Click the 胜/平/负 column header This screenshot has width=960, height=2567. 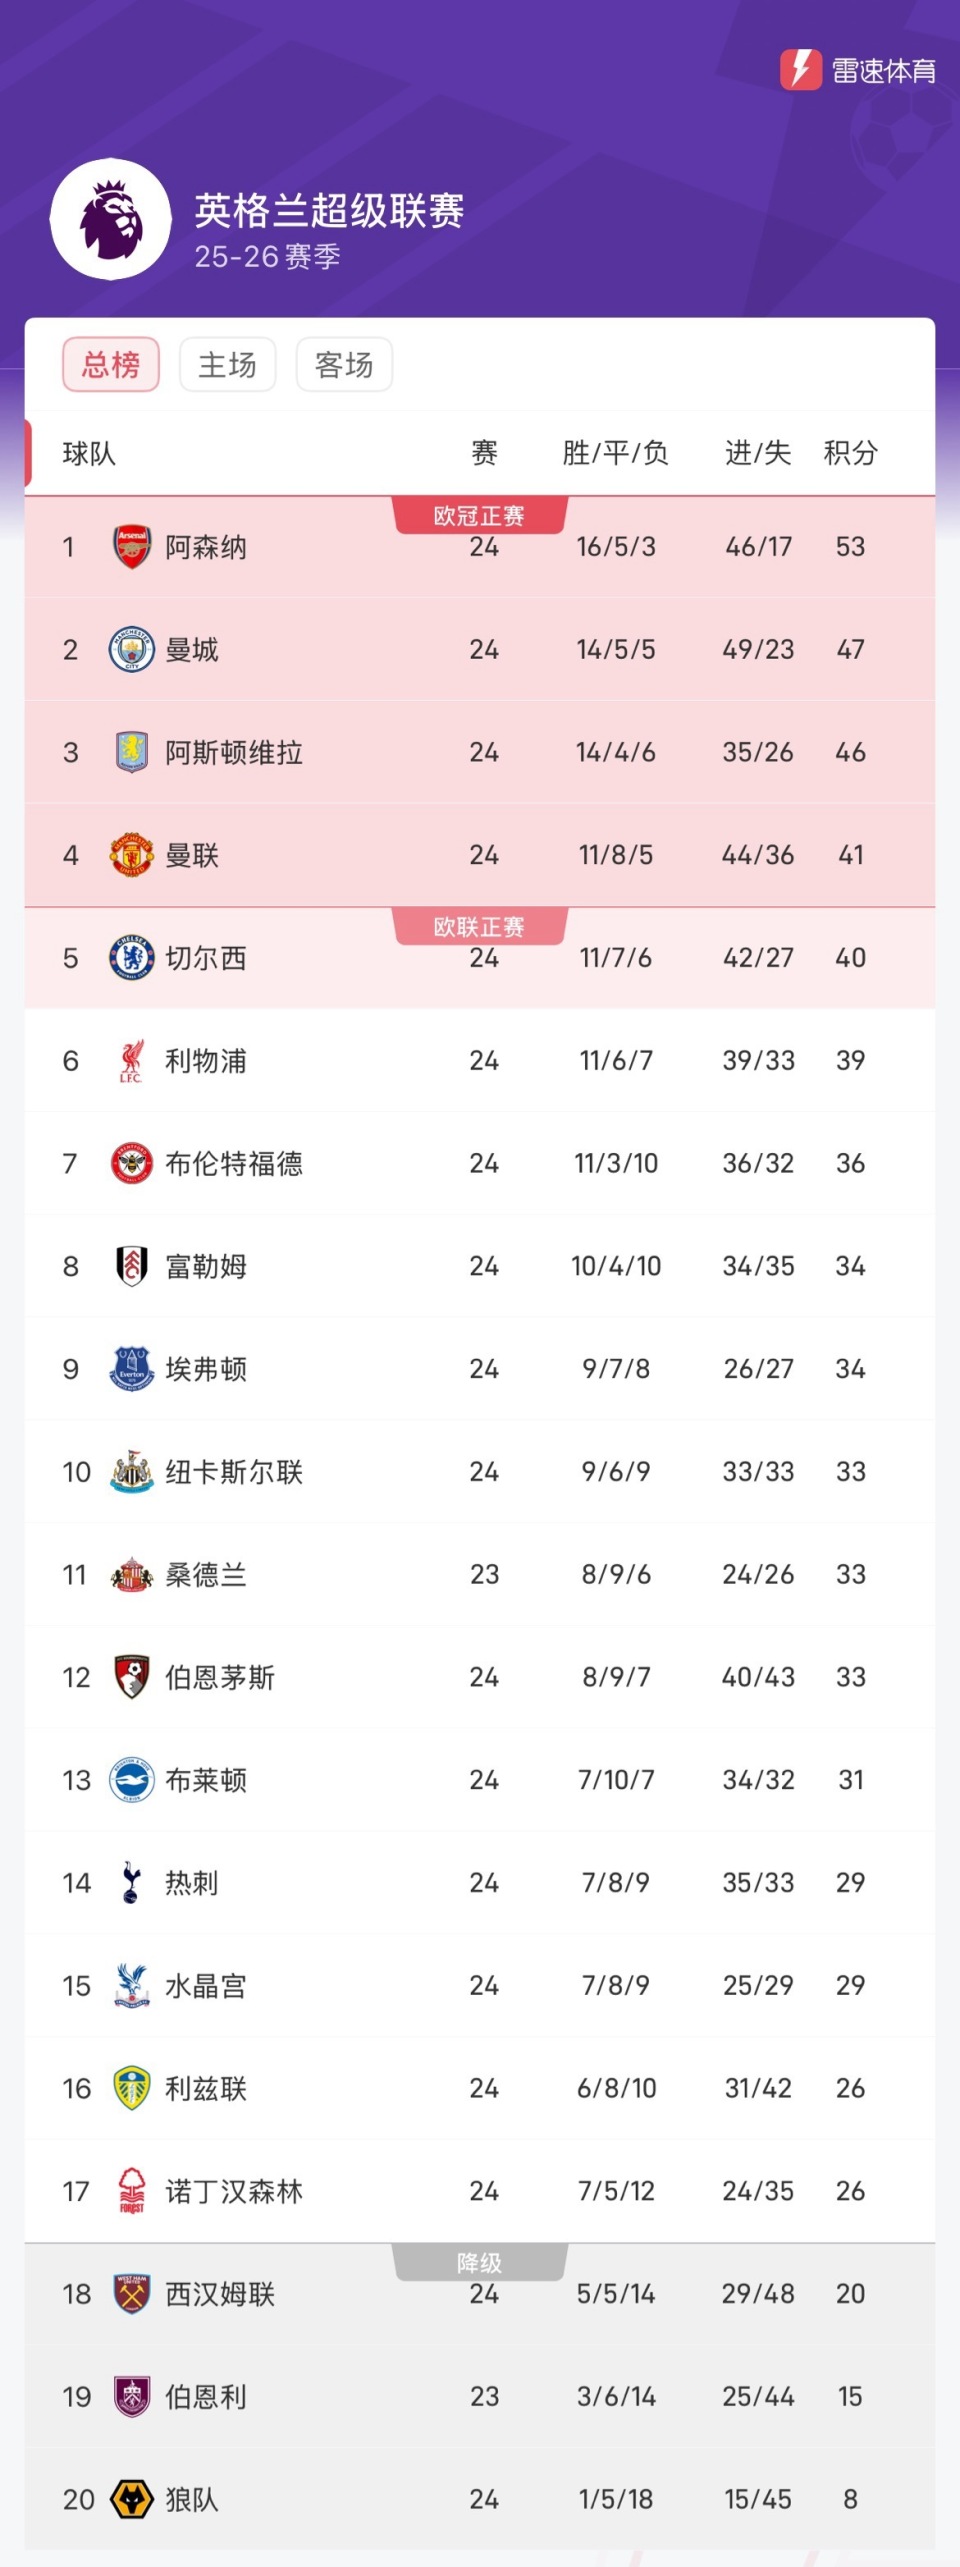coord(615,453)
